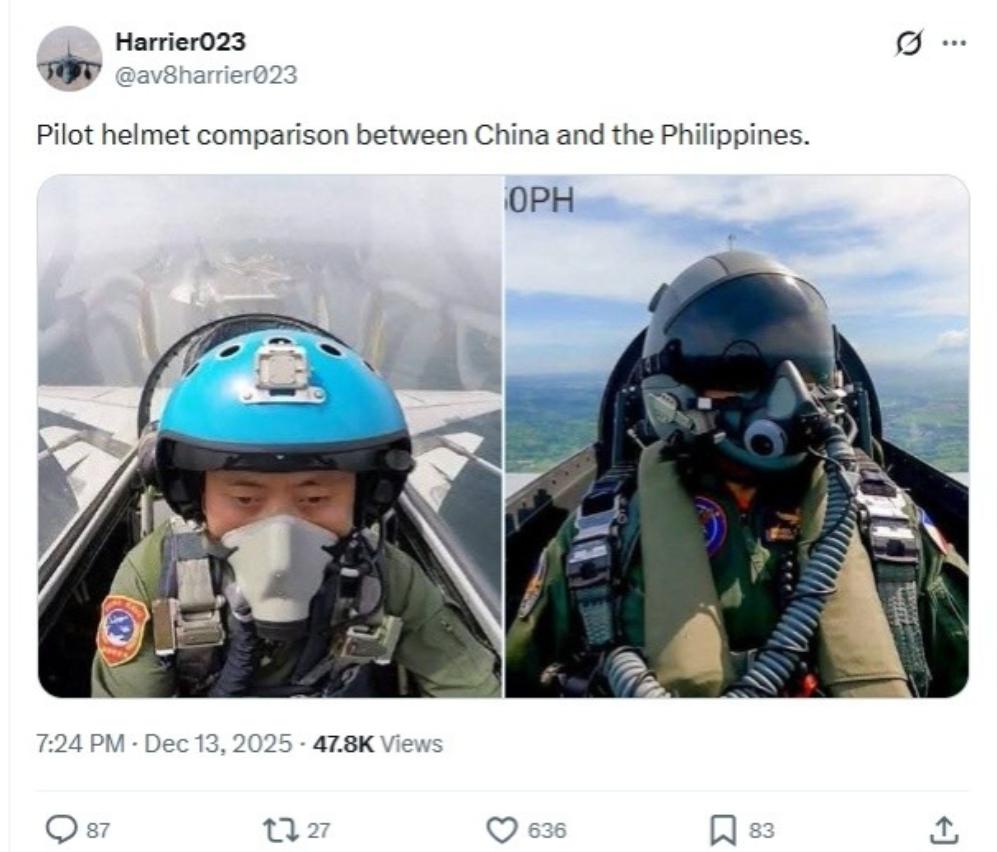Open the Dec 13, 2025 date link
Image resolution: width=997 pixels, height=852 pixels.
tap(218, 743)
